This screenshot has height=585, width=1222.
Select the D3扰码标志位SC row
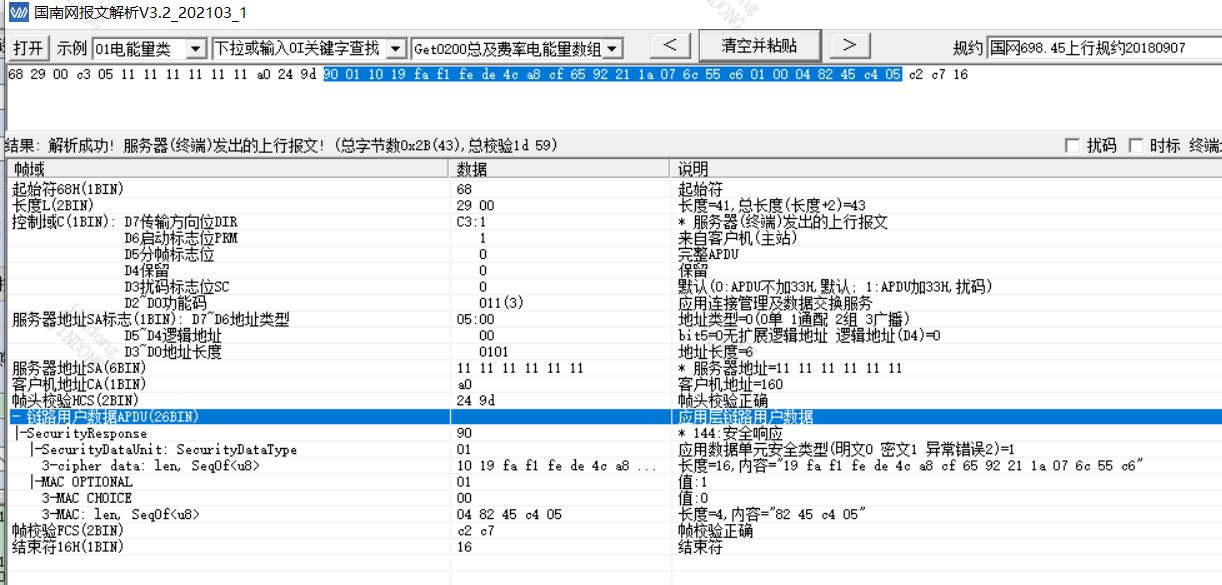click(x=615, y=286)
